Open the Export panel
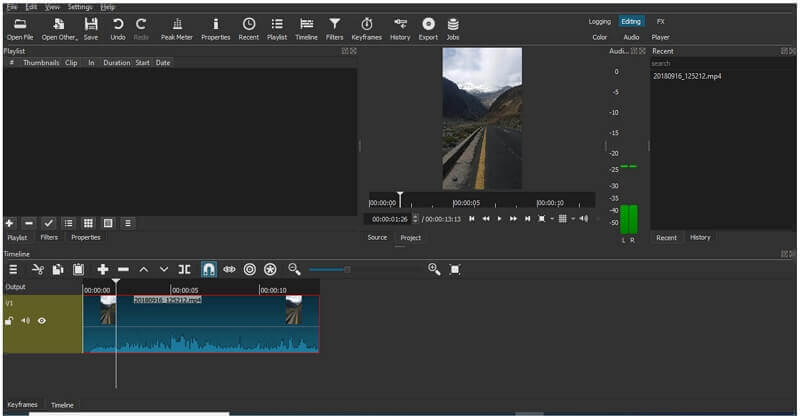Image resolution: width=800 pixels, height=419 pixels. click(428, 29)
